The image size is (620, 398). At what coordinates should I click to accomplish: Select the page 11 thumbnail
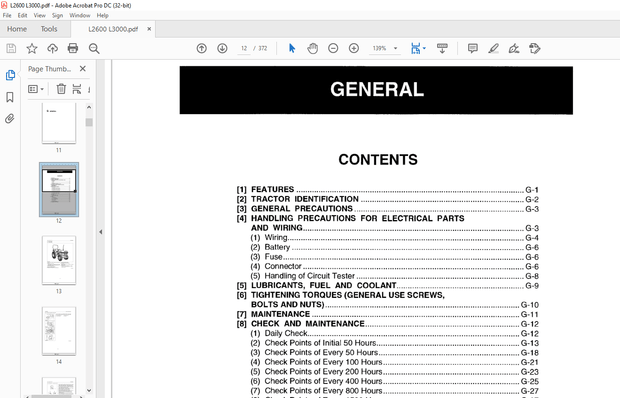[x=59, y=123]
